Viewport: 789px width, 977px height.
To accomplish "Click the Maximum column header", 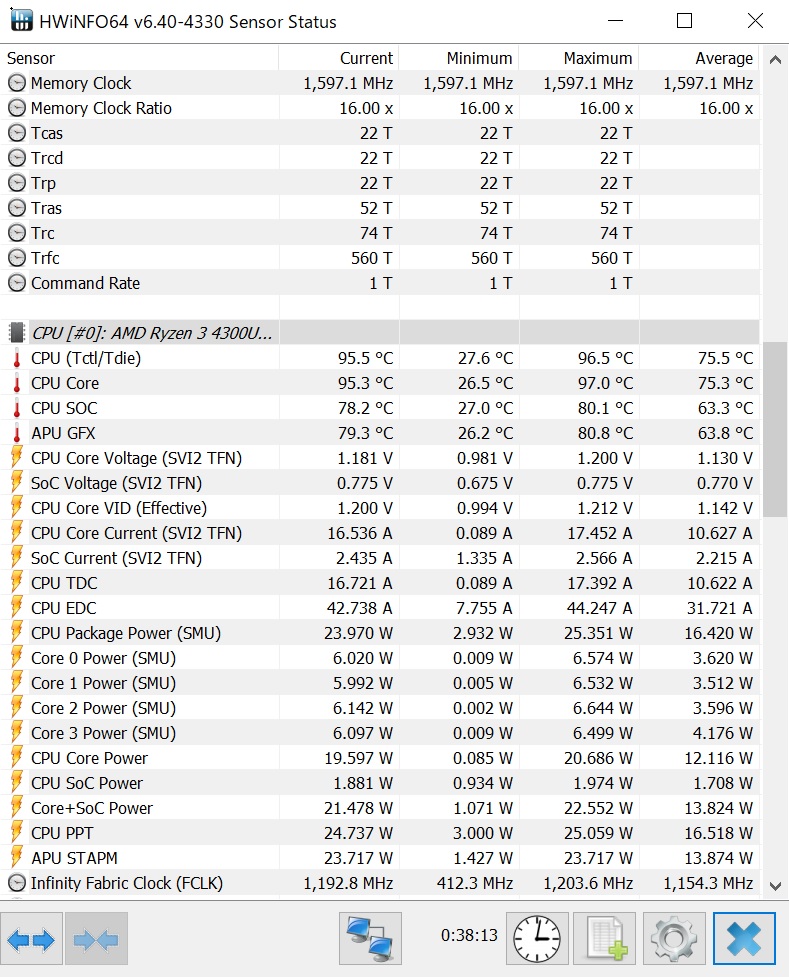I will 580,58.
